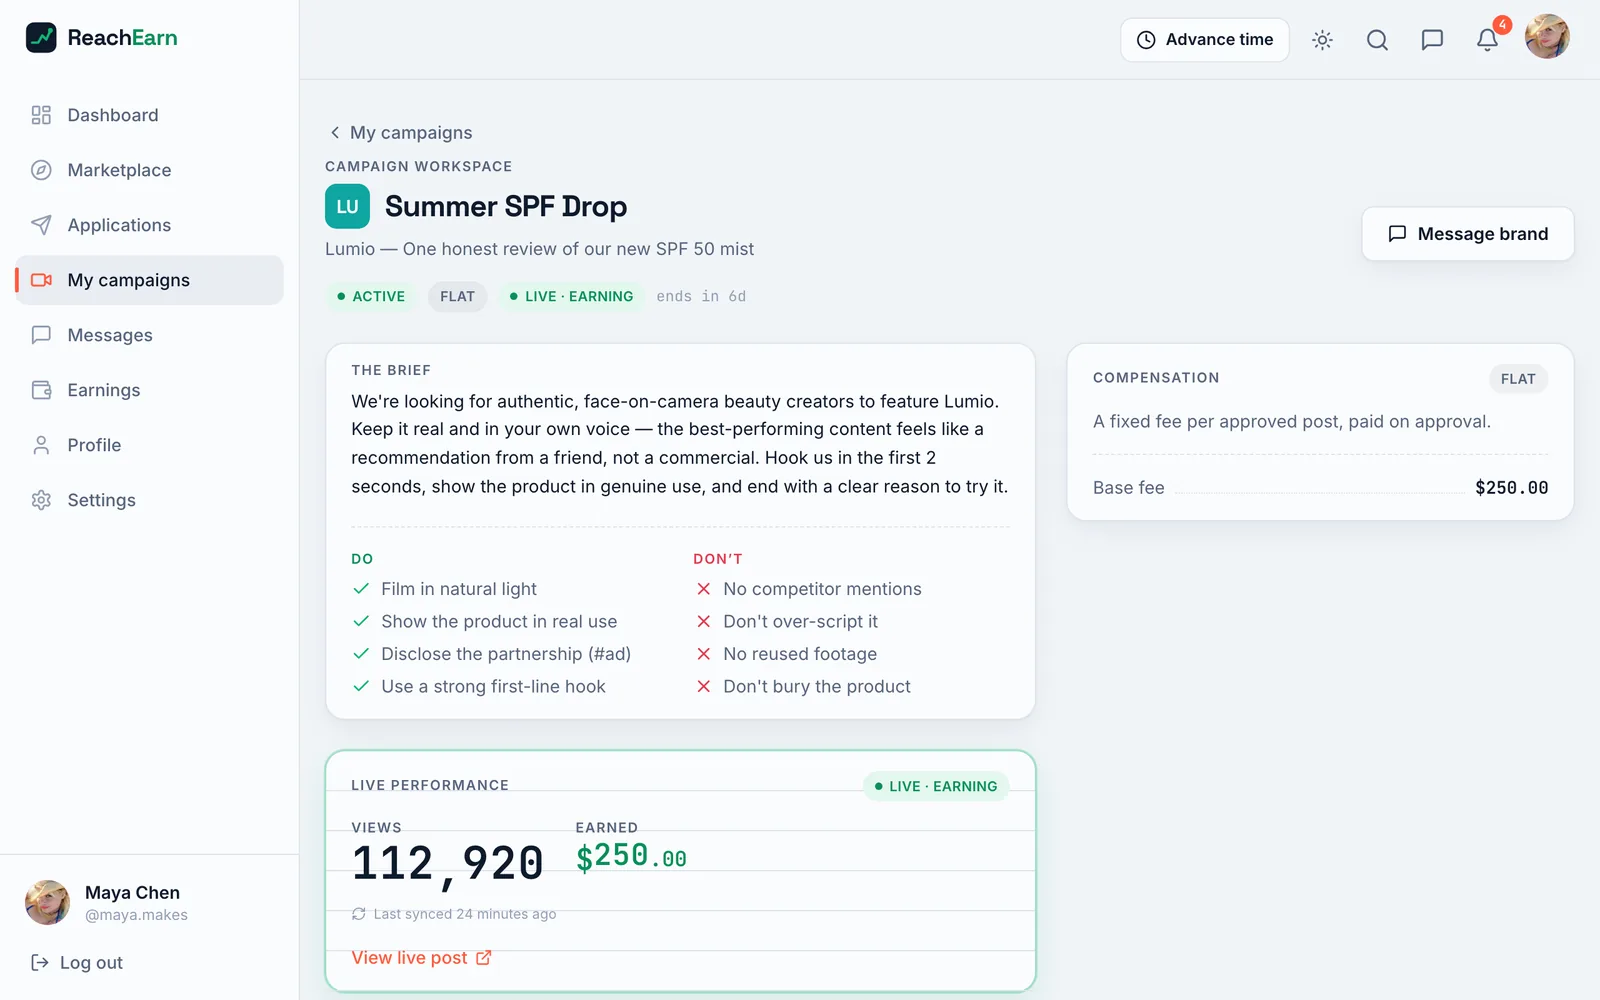Click Disclose the partnership (#ad) item
The height and width of the screenshot is (1000, 1600).
(x=492, y=654)
